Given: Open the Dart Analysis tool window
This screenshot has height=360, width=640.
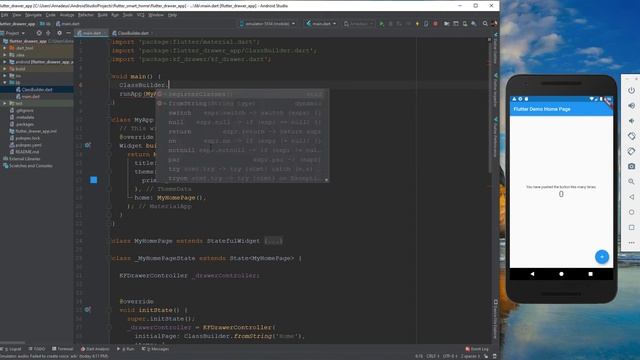Looking at the screenshot, I should (x=95, y=349).
